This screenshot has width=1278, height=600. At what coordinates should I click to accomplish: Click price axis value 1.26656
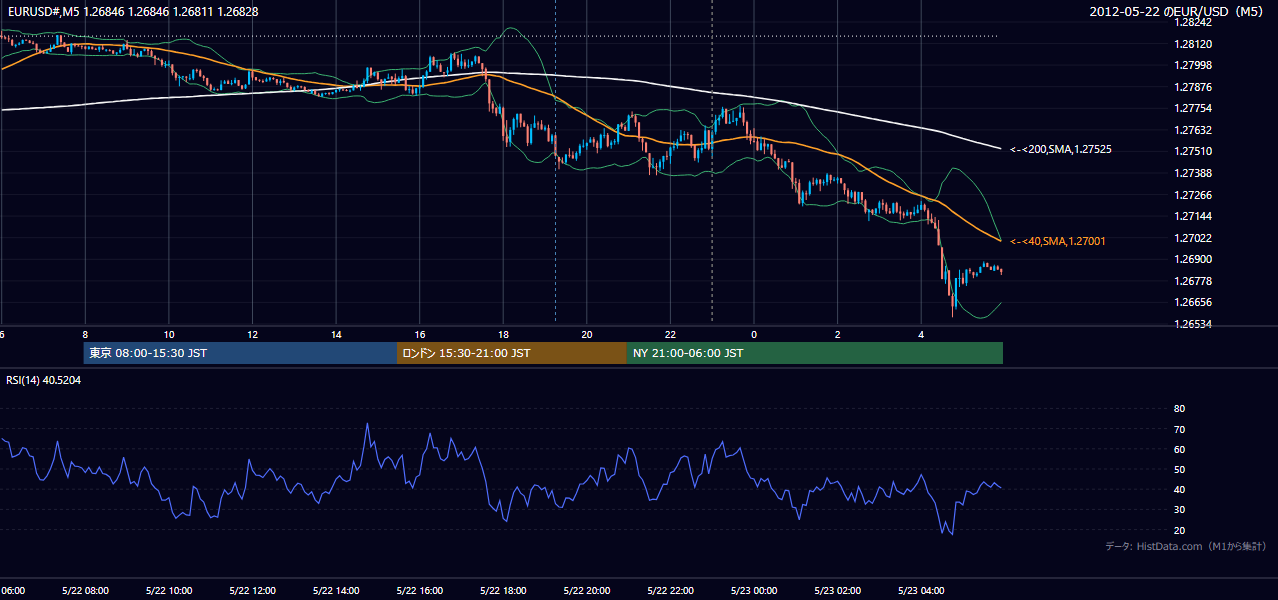click(x=1192, y=302)
